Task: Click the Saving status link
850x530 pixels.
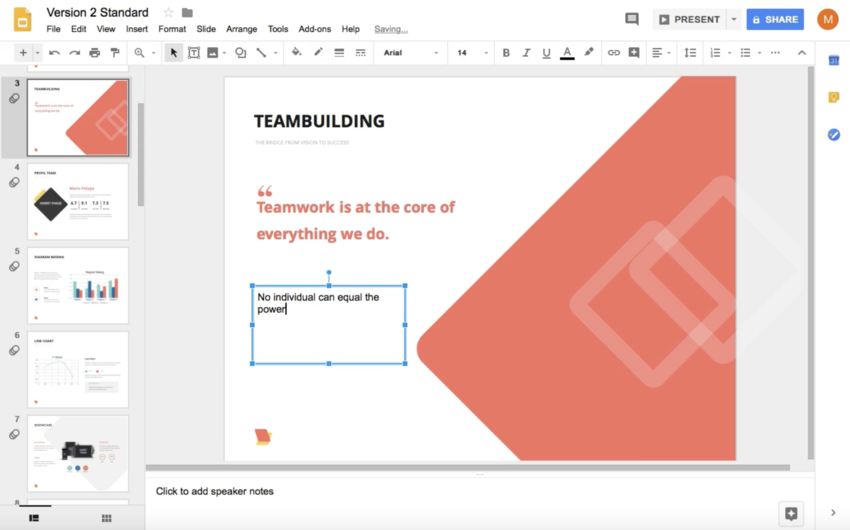Action: tap(391, 29)
